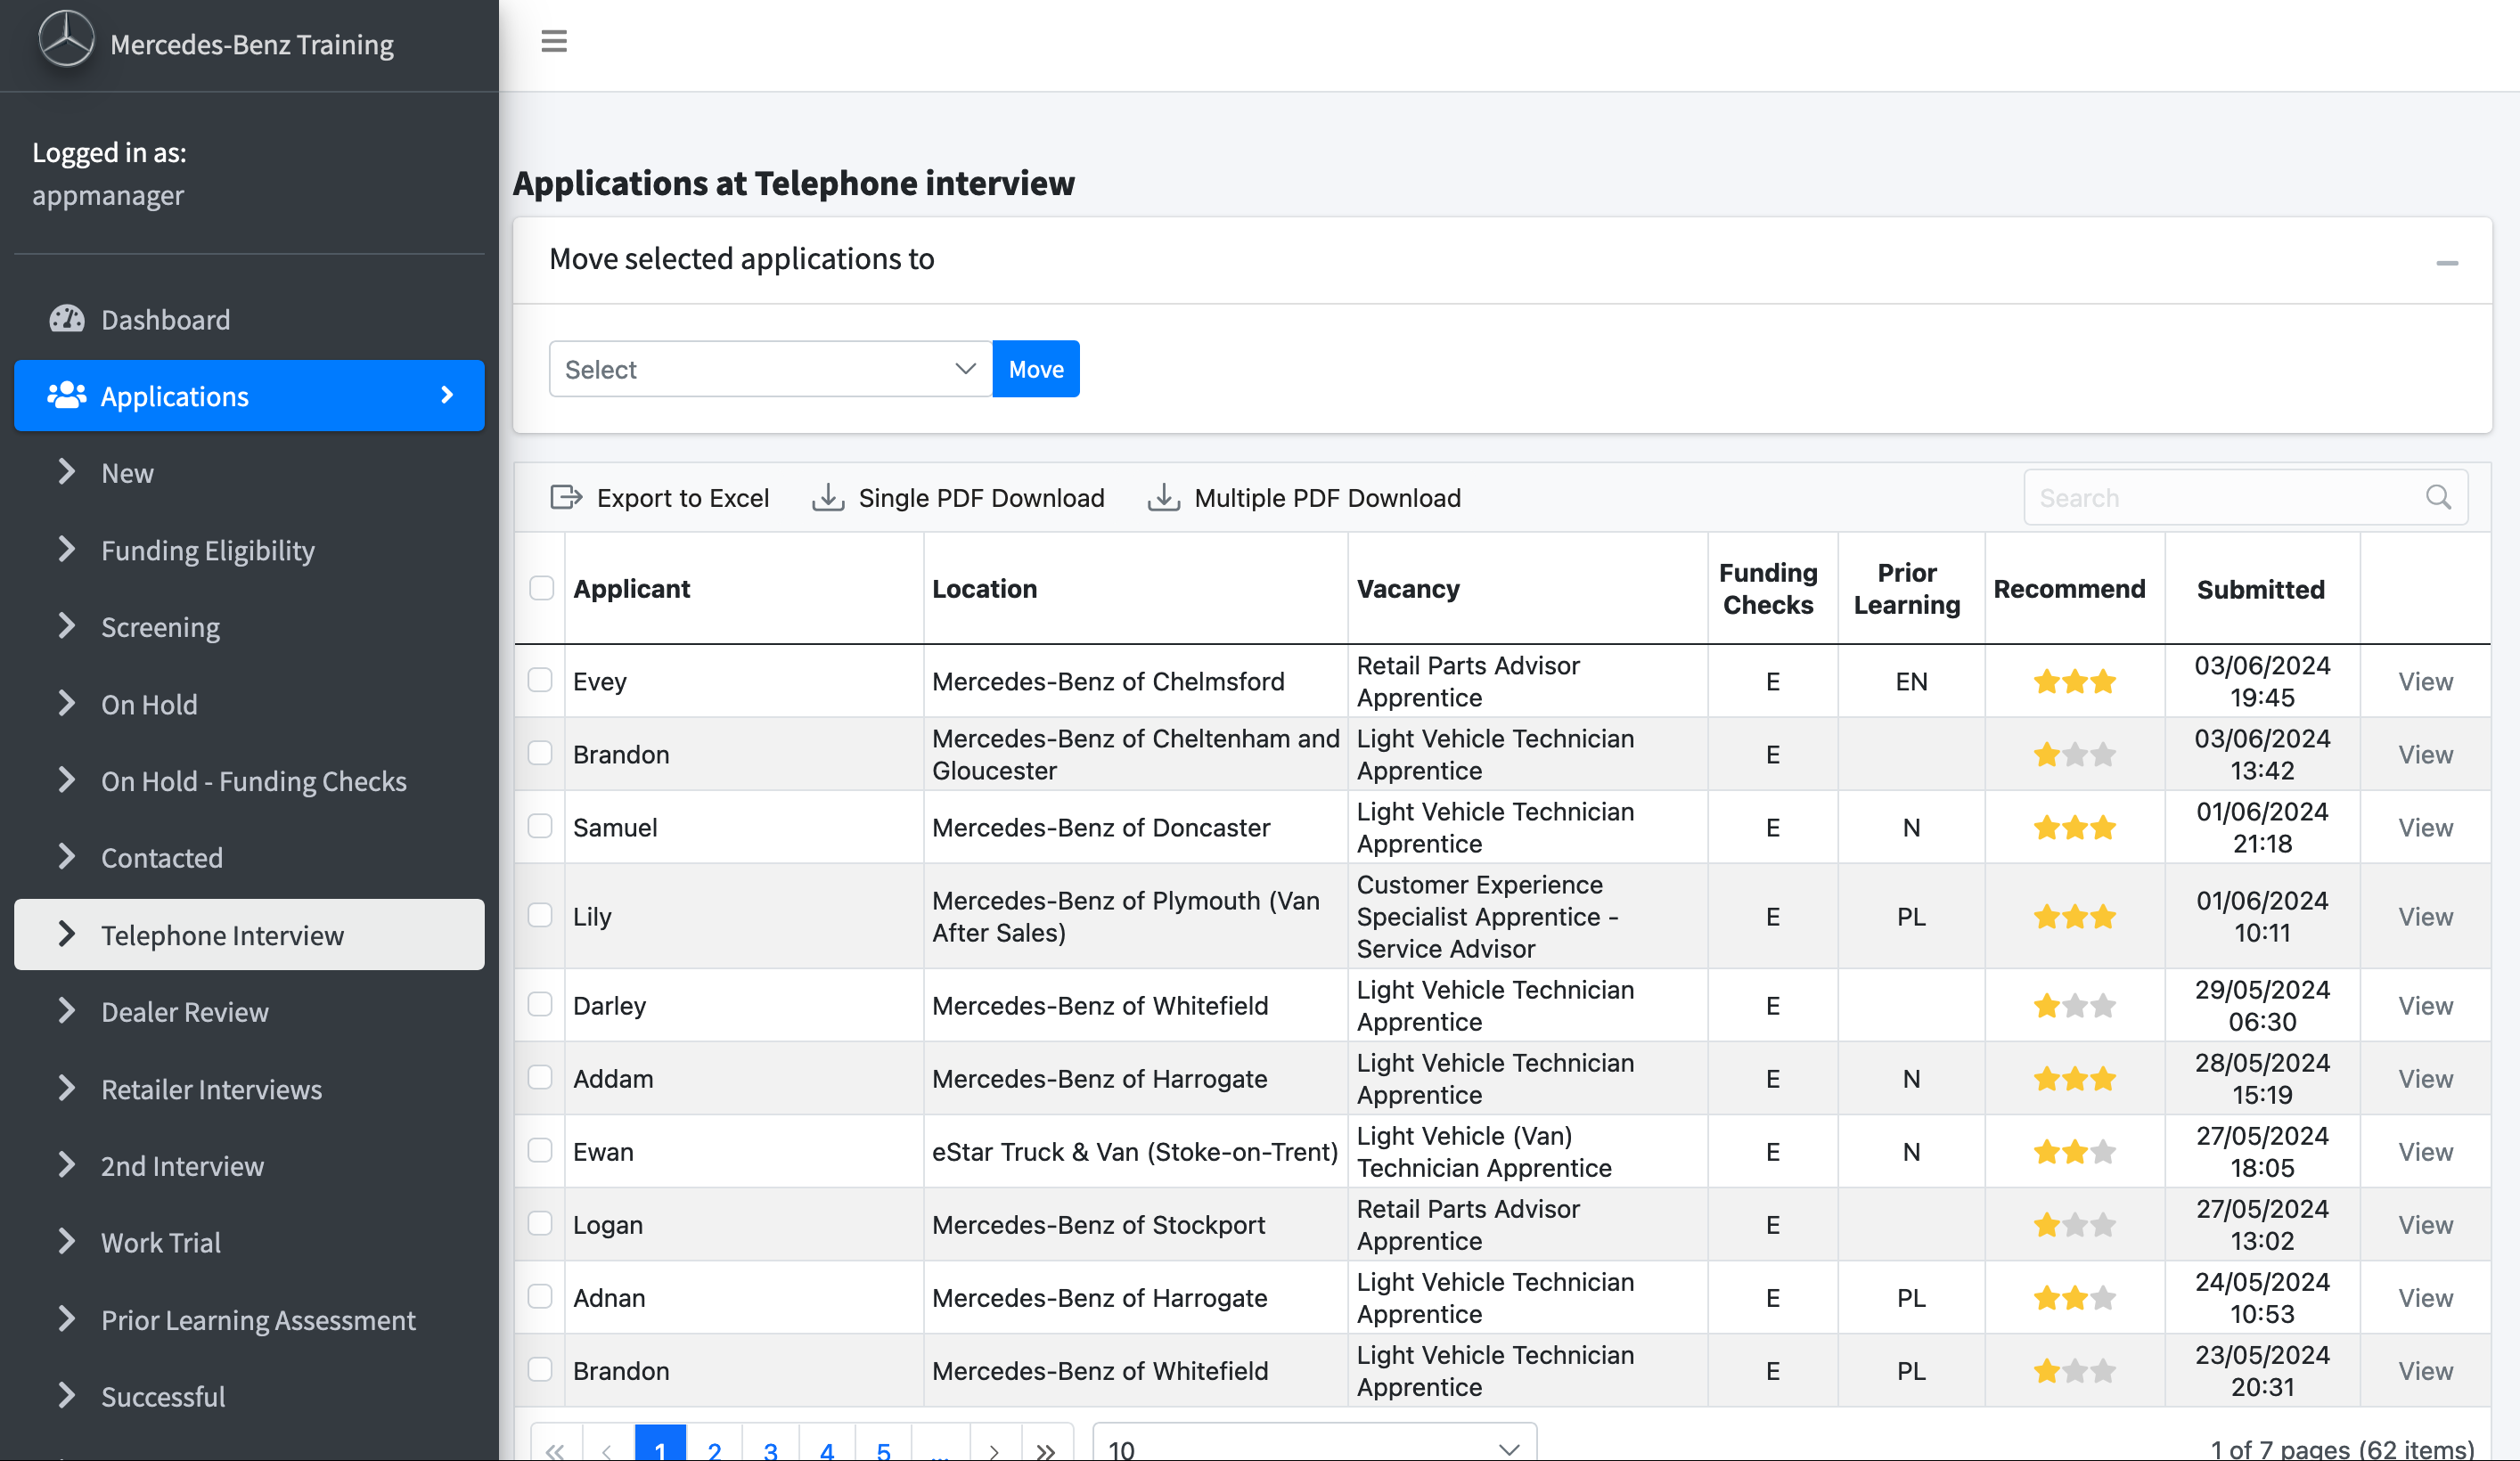Sort by Location column header
This screenshot has width=2520, height=1461.
coord(984,589)
